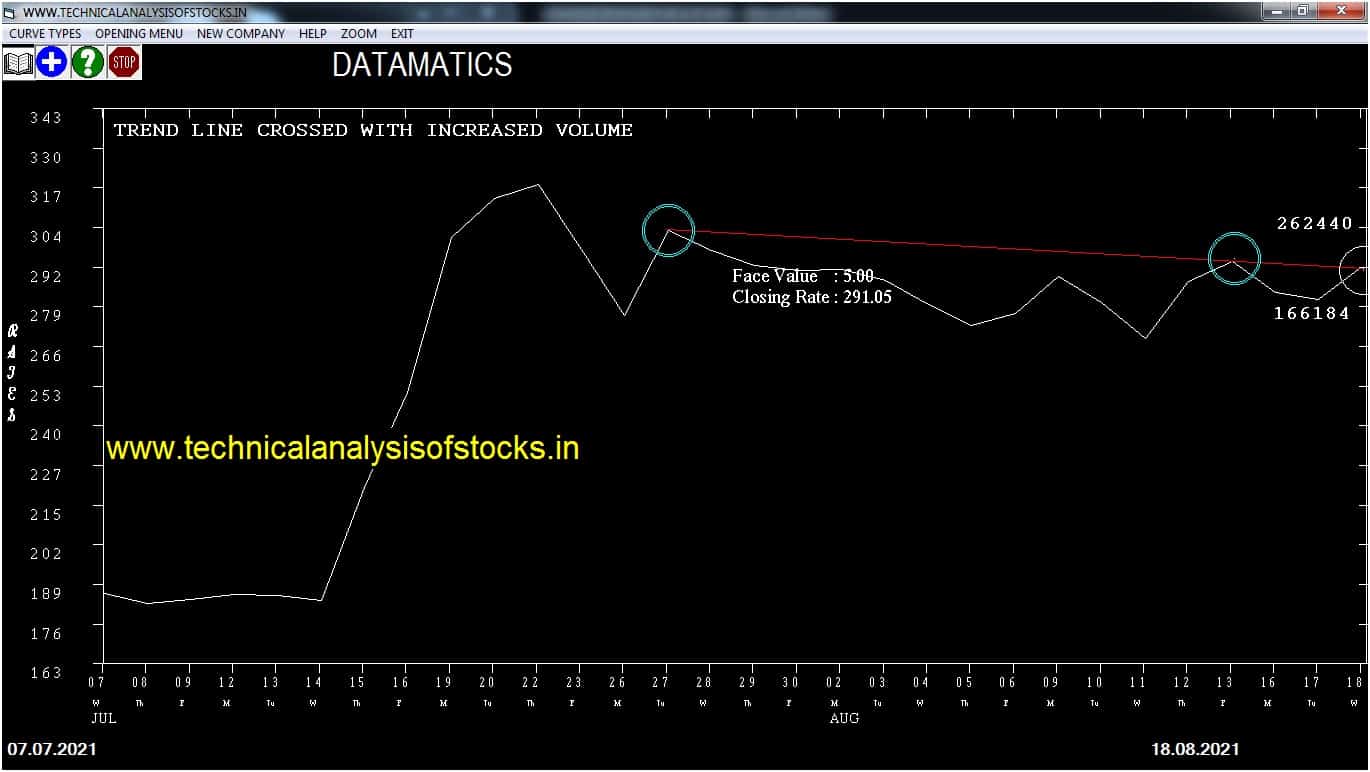Image resolution: width=1370 pixels, height=772 pixels.
Task: Click the app icon in title bar
Action: tap(10, 12)
